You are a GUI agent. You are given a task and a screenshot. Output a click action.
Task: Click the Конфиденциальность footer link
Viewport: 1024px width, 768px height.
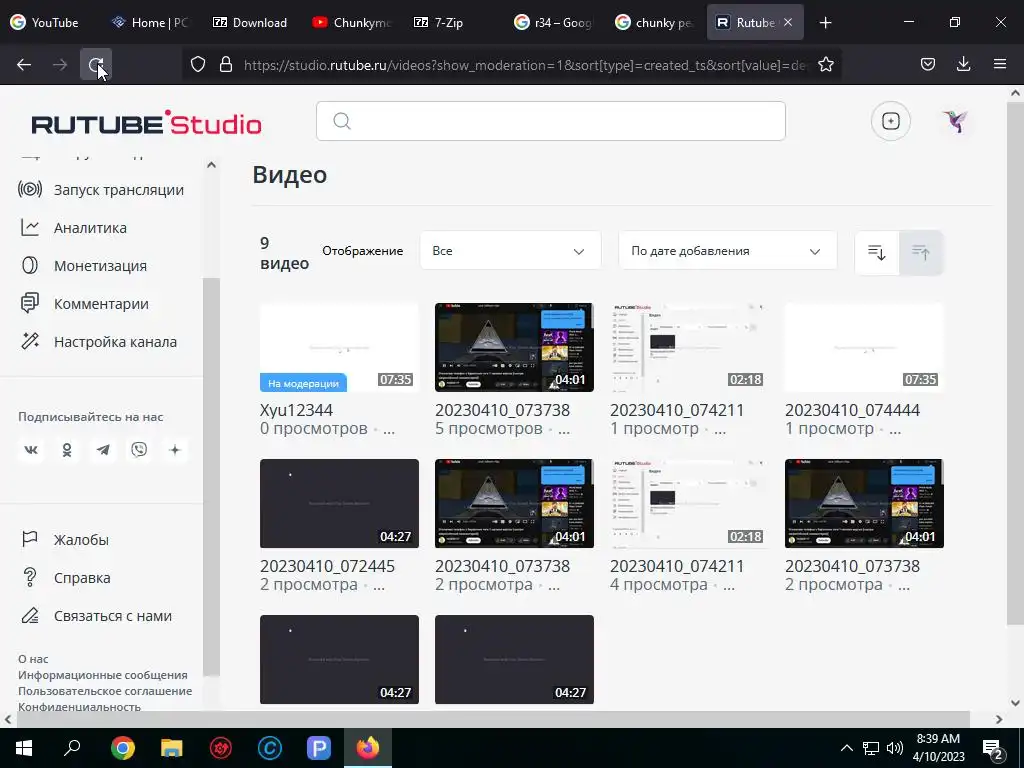click(x=79, y=707)
